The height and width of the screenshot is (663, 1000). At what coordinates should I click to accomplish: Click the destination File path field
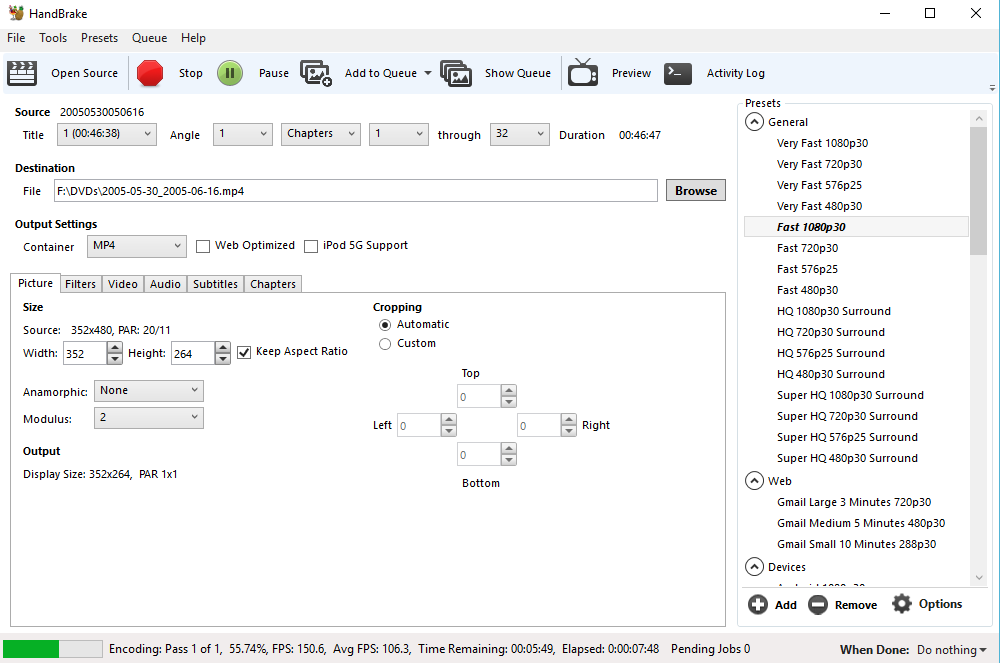(356, 191)
